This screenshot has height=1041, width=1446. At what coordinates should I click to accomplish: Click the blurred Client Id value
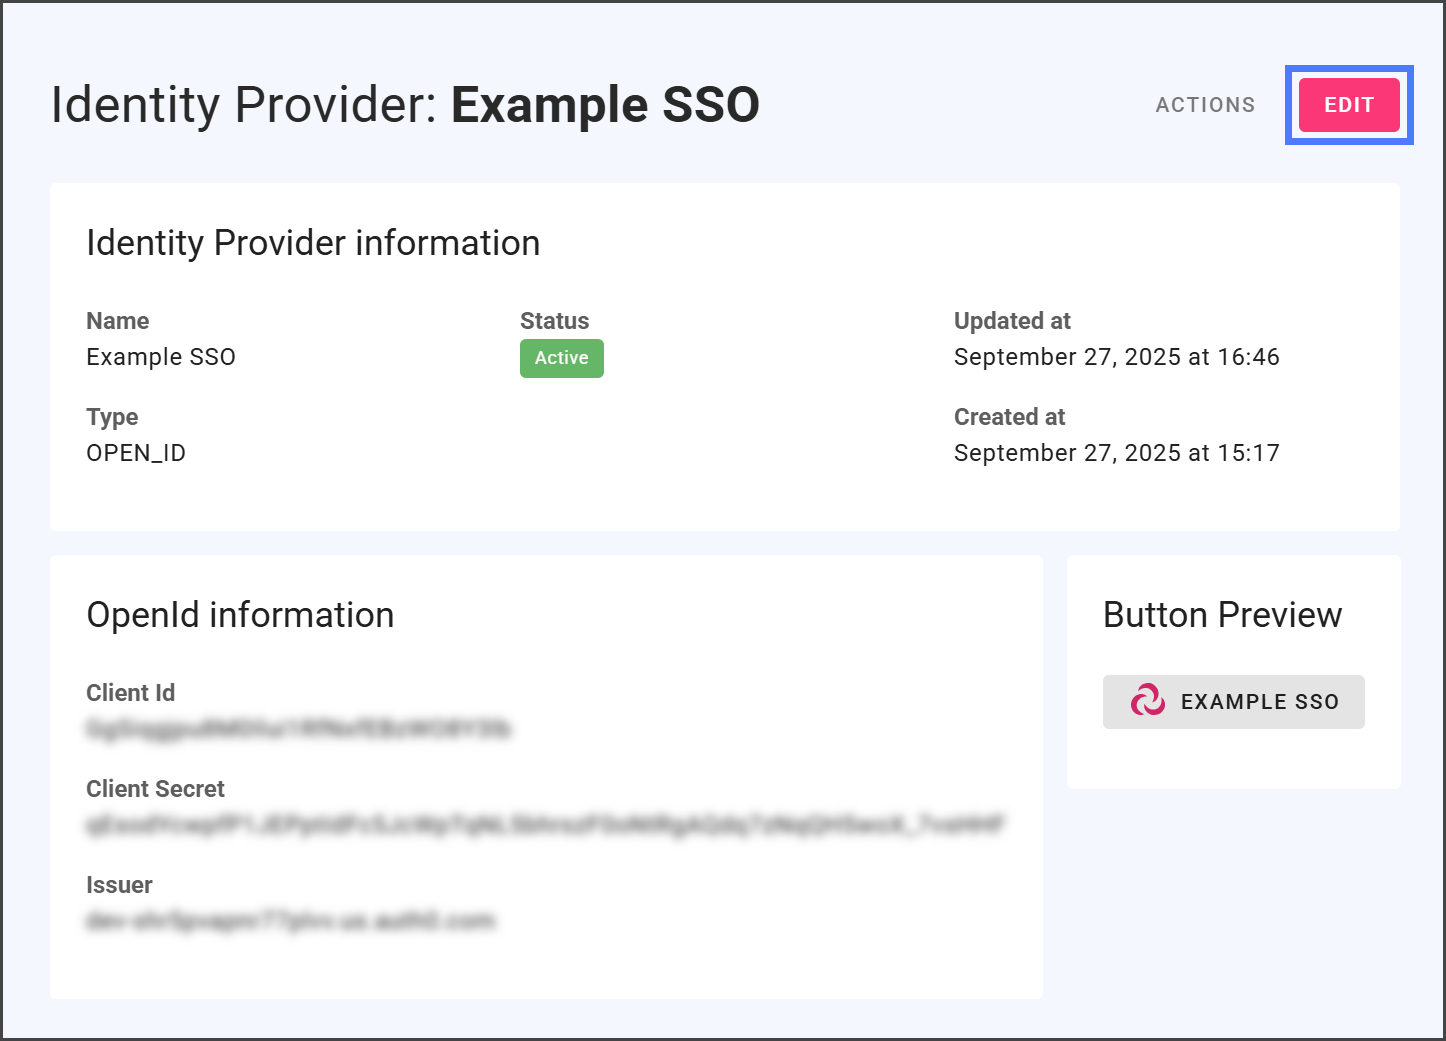[298, 729]
